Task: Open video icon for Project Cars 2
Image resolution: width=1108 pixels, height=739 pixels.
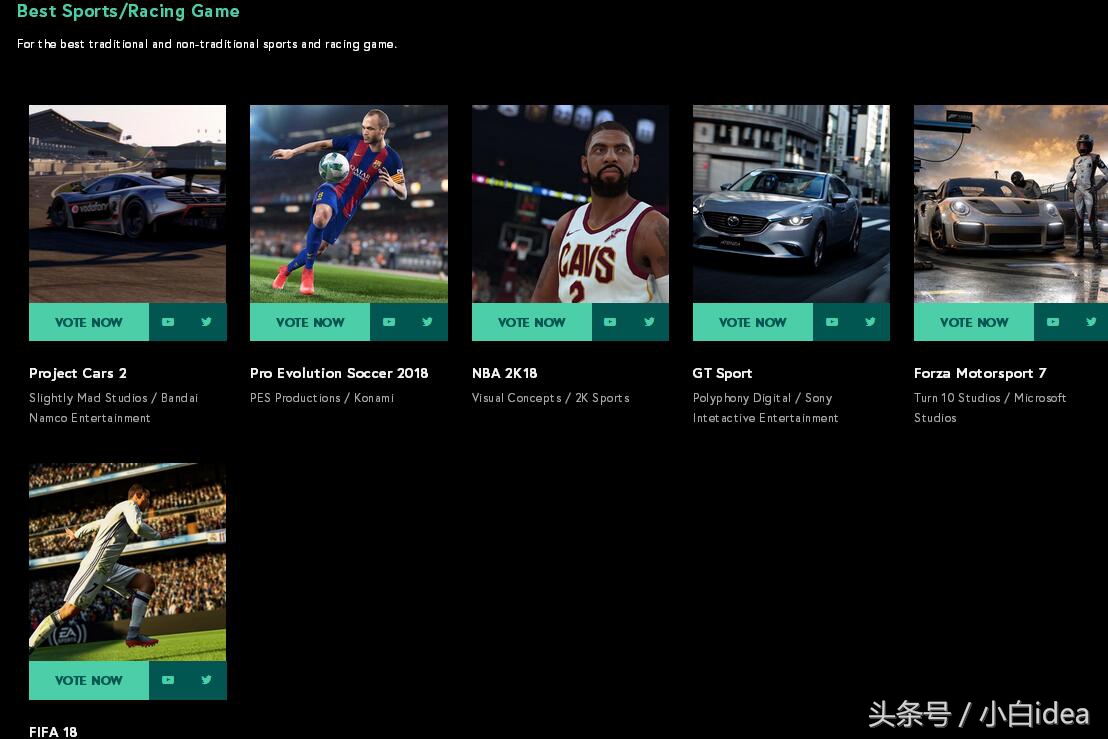Action: (x=168, y=322)
